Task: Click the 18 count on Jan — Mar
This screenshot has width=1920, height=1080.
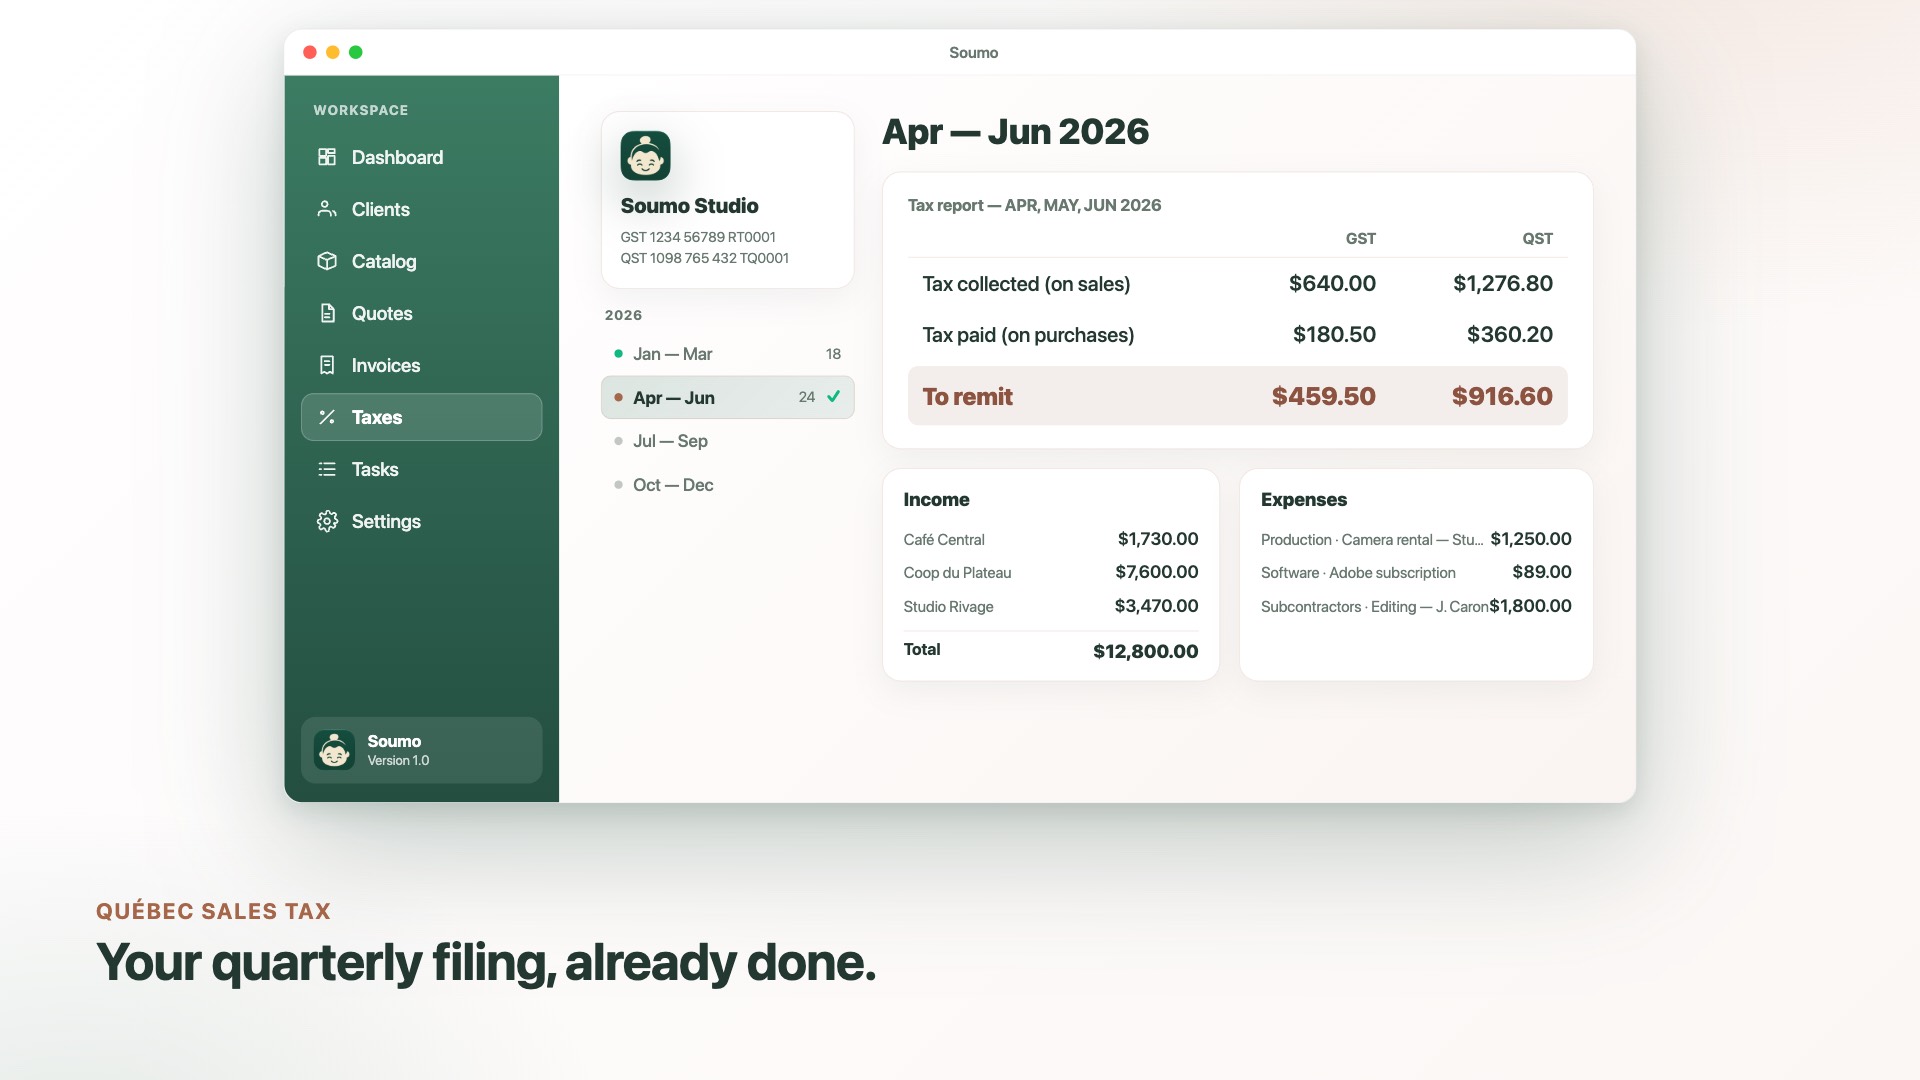Action: [x=833, y=354]
